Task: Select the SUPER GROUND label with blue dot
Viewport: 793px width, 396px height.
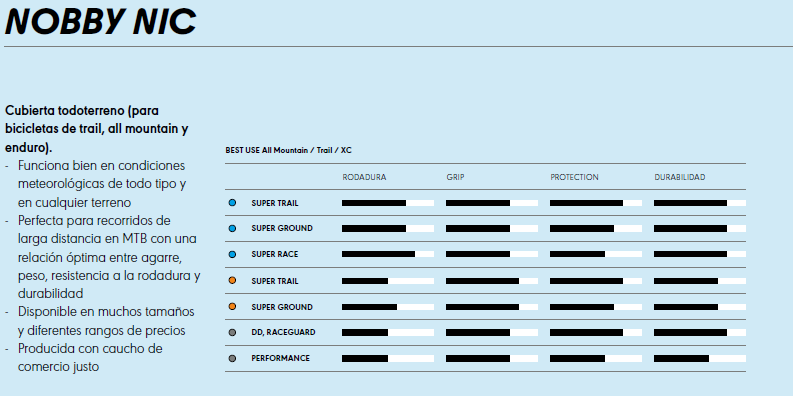Action: 282,229
